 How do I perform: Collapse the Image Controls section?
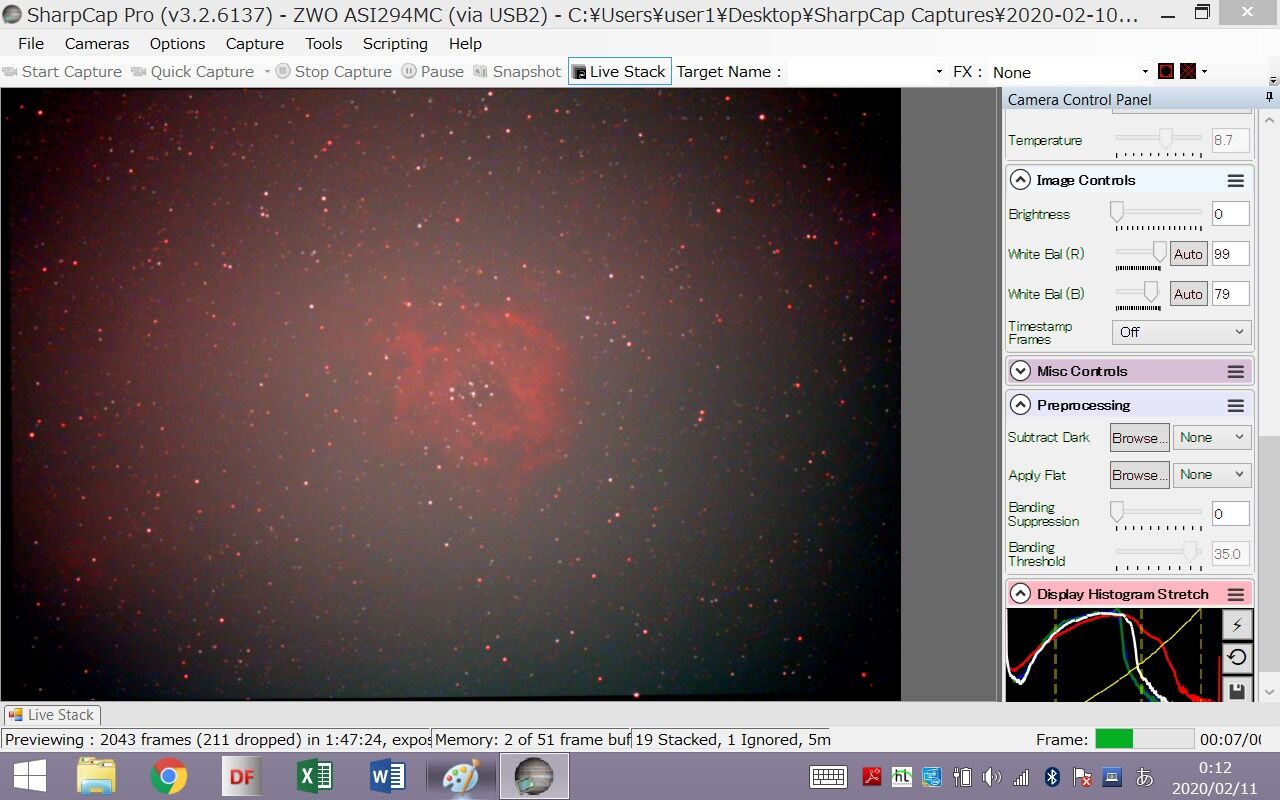click(1020, 180)
